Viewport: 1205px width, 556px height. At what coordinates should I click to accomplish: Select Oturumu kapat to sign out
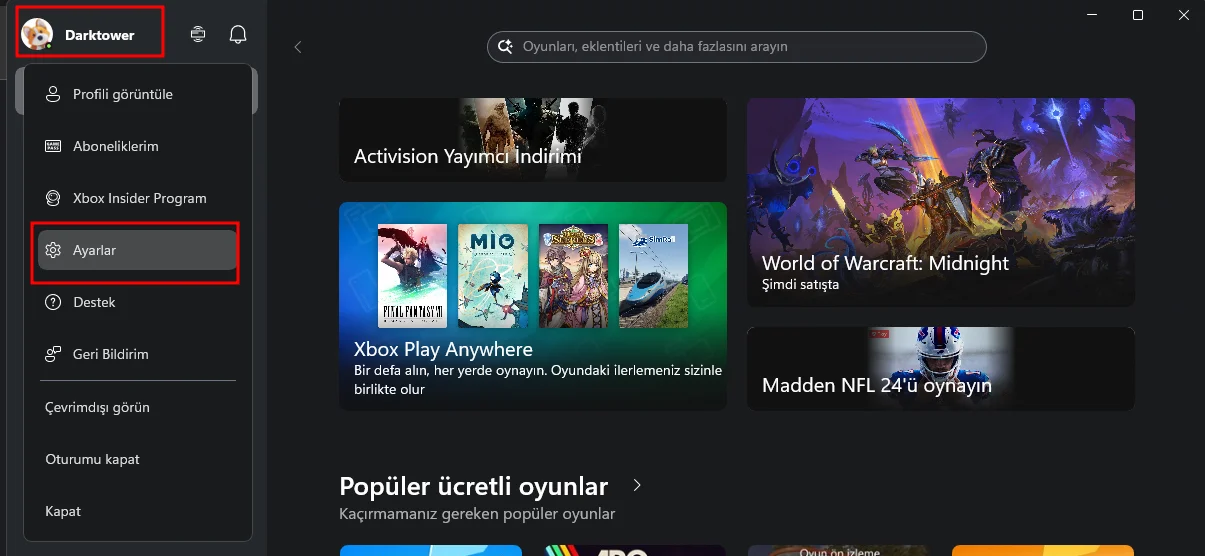tap(137, 459)
